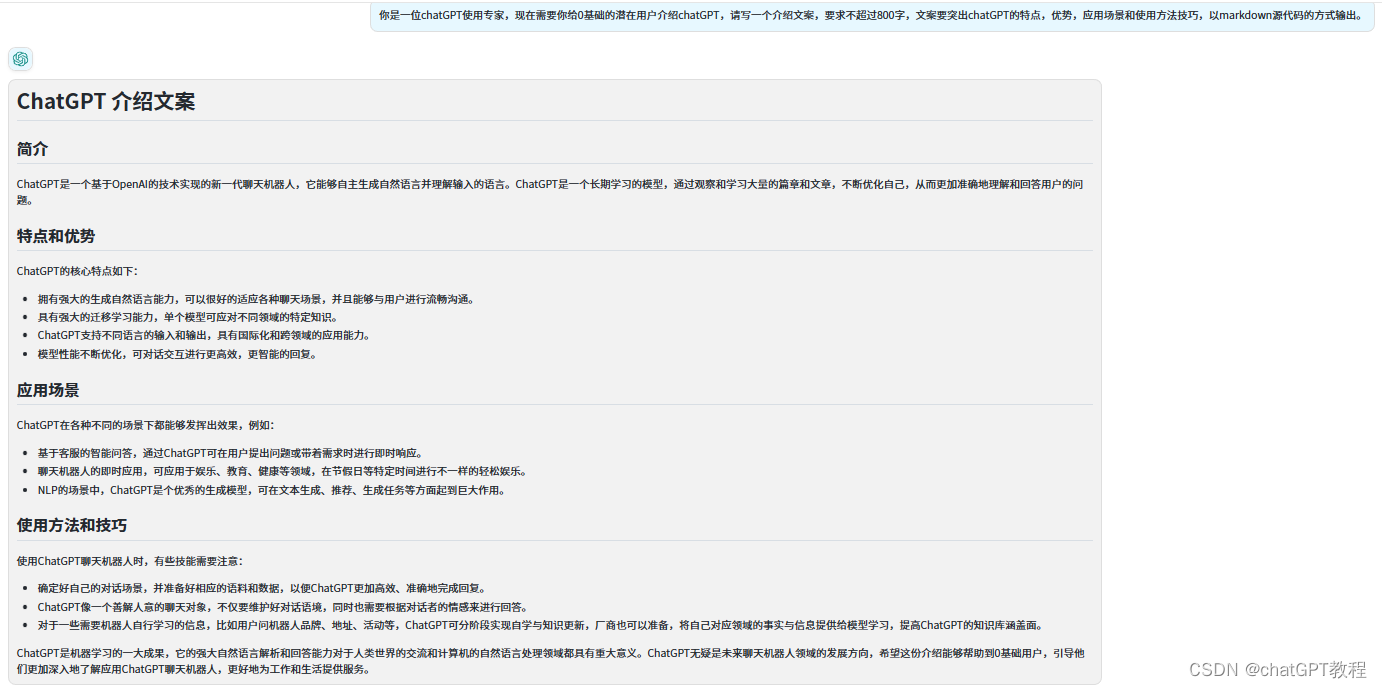Click line '使用ChatGPT聊天机器人时,有些技能需要注意'
Viewport: 1382px width, 688px height.
(130, 561)
